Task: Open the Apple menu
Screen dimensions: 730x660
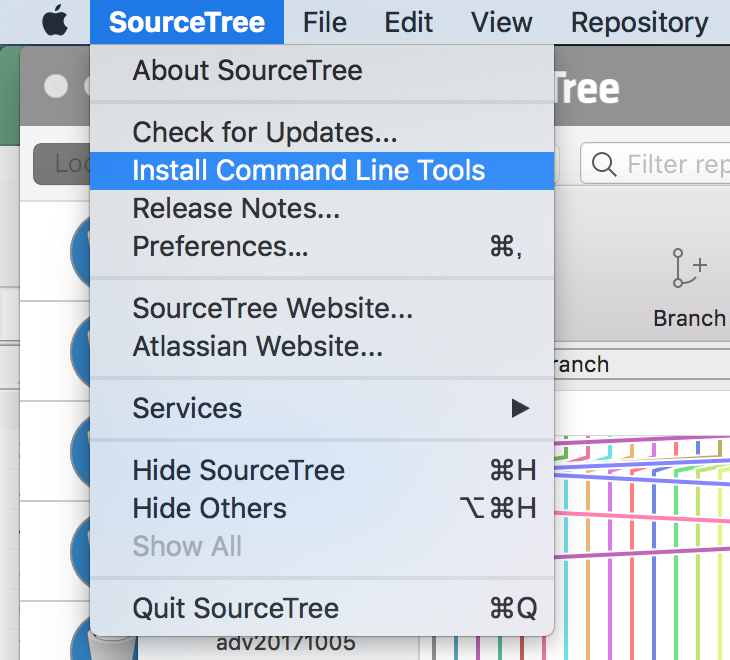Action: tap(54, 21)
